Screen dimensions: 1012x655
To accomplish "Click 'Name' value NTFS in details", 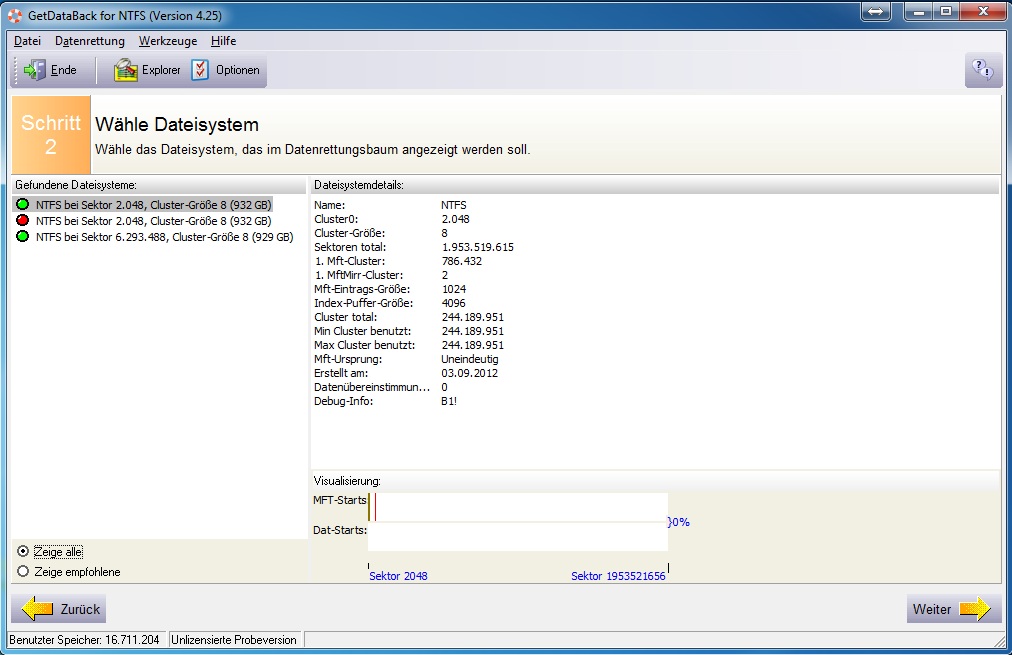I will pos(454,205).
